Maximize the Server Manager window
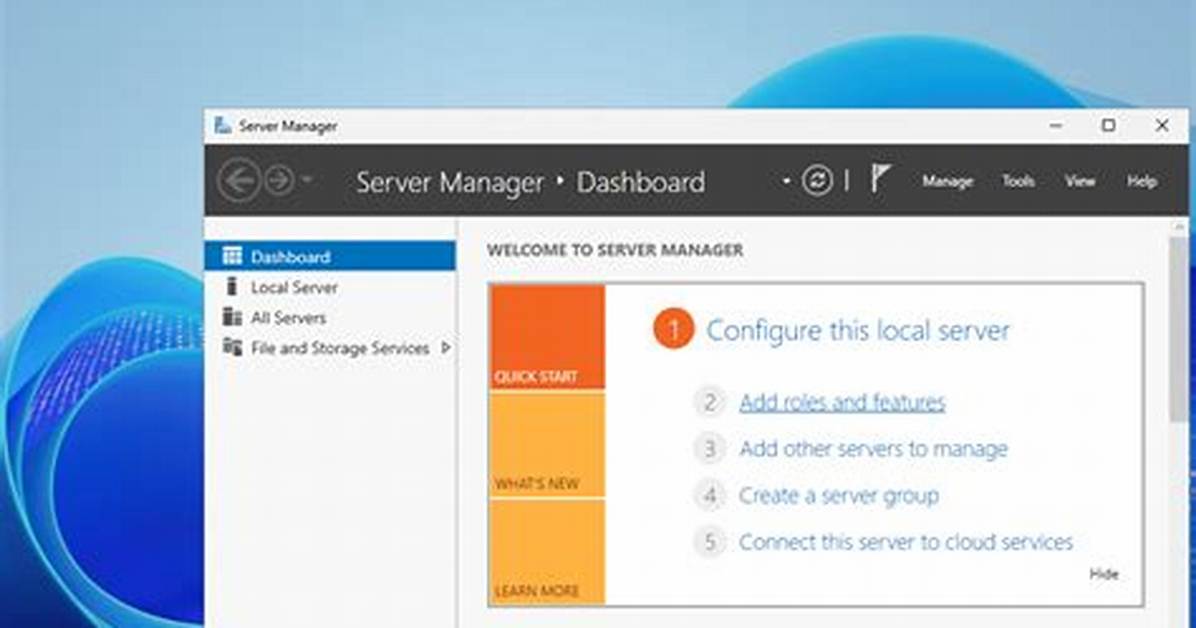Viewport: 1196px width, 628px height. click(1108, 126)
